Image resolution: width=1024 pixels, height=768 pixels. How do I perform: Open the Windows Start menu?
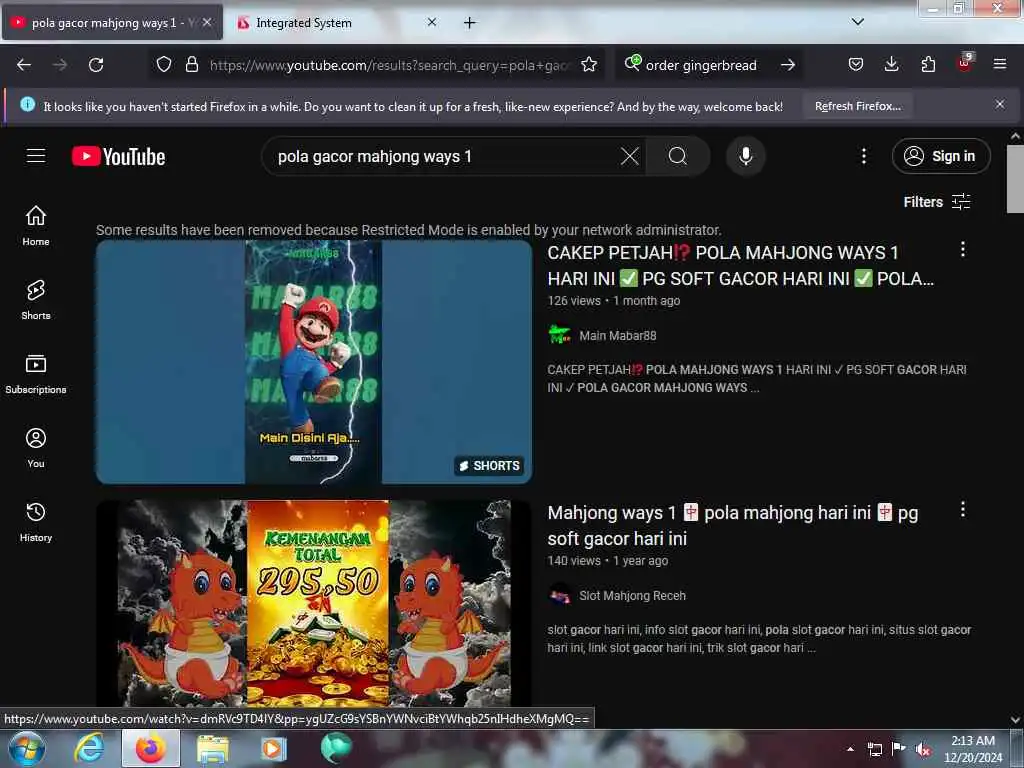[x=27, y=748]
